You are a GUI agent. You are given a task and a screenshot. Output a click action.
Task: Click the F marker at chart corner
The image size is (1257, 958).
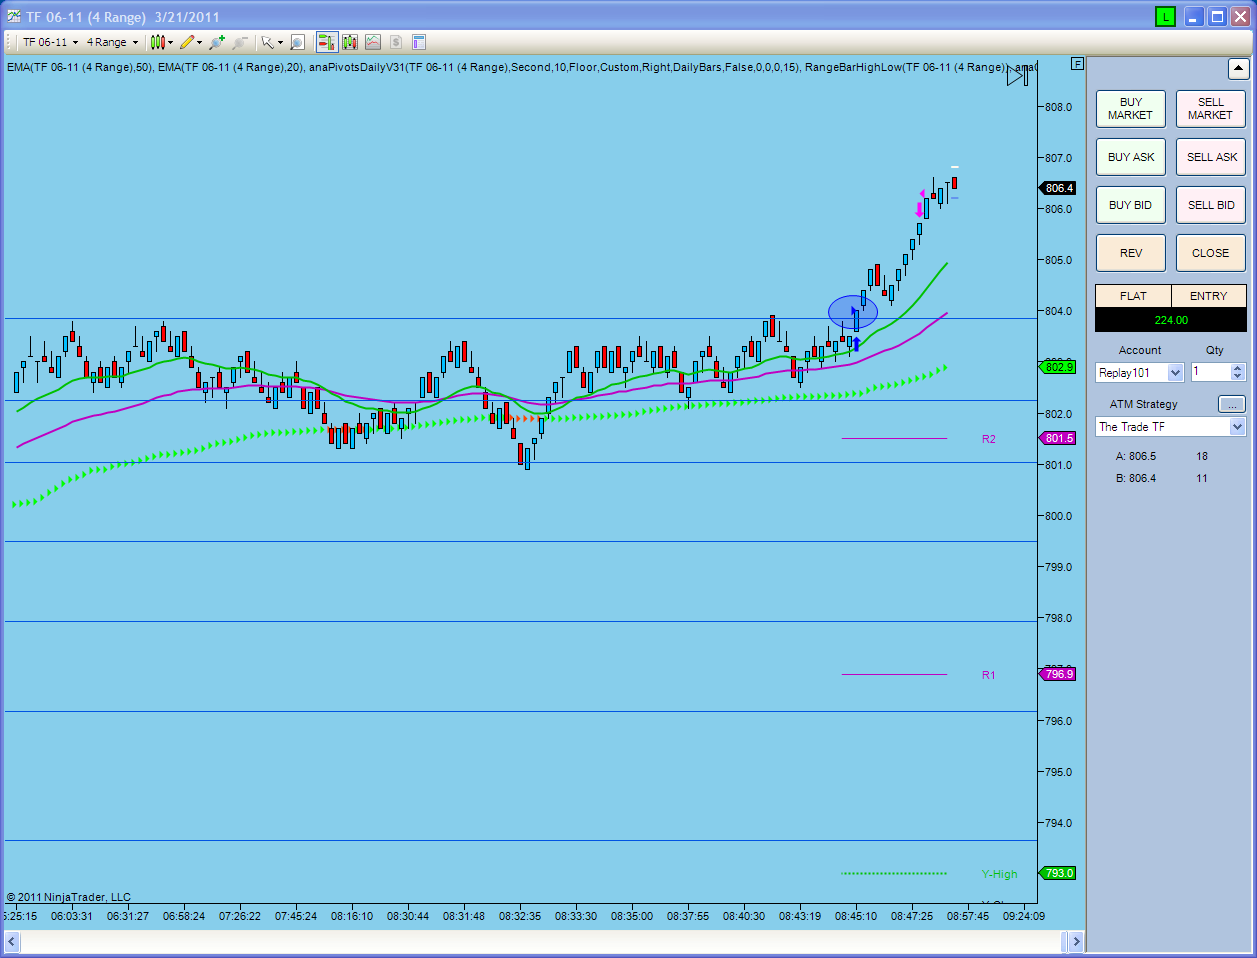click(x=1077, y=63)
